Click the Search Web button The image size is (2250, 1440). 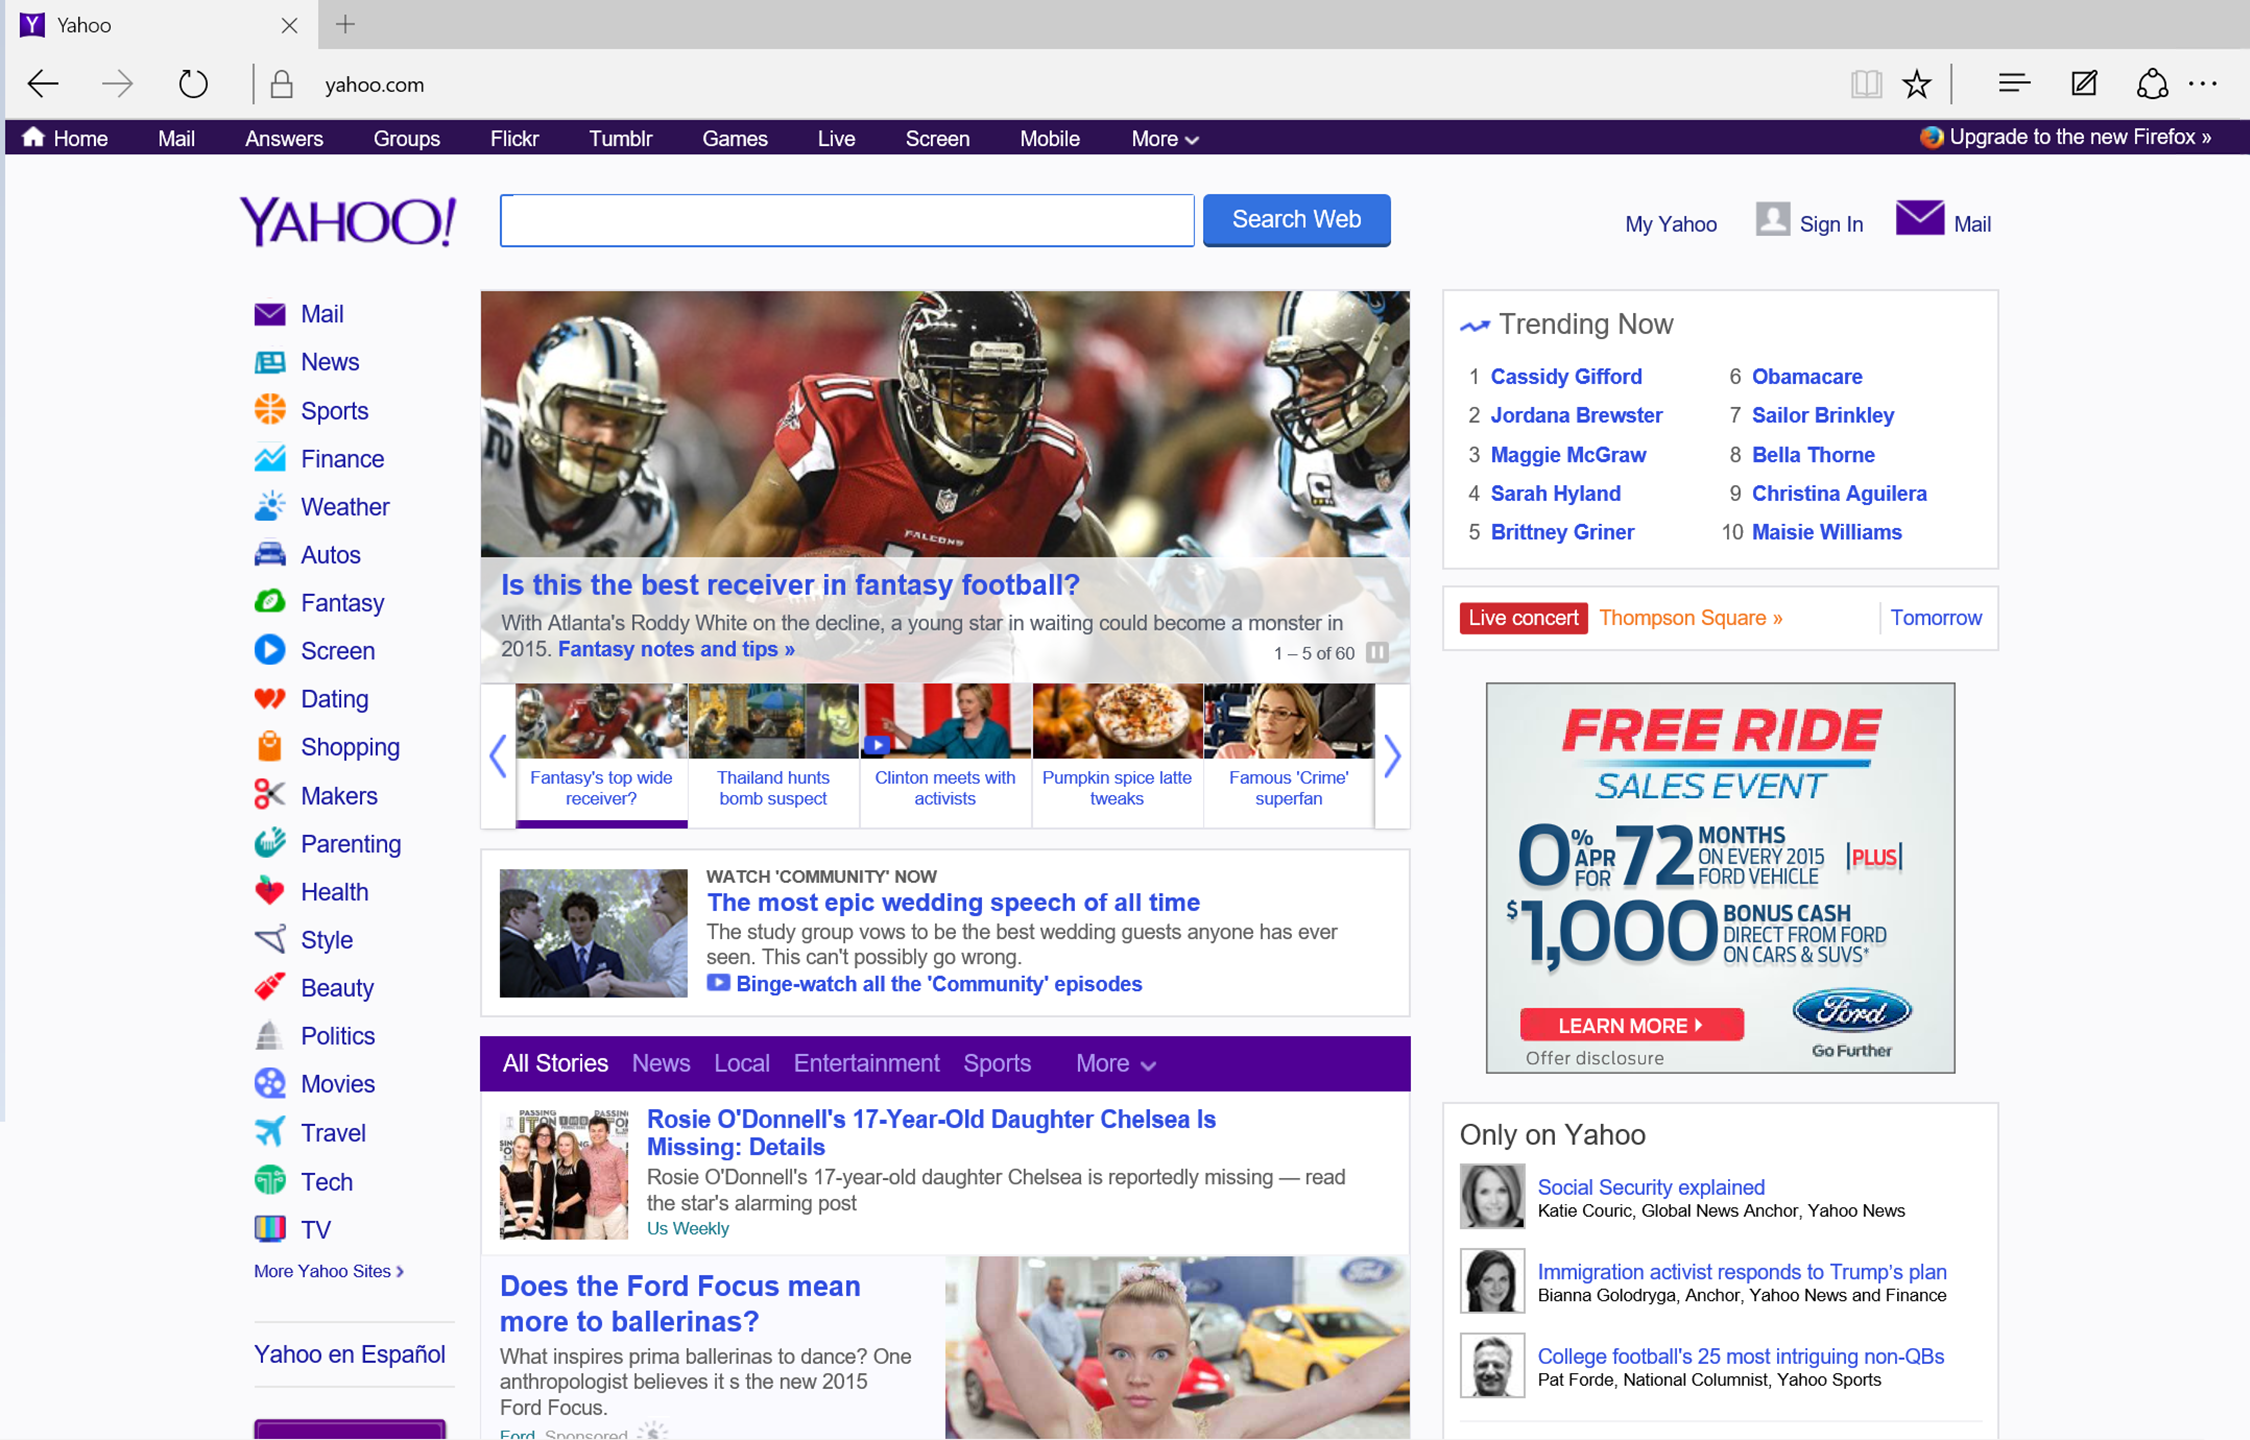point(1296,219)
